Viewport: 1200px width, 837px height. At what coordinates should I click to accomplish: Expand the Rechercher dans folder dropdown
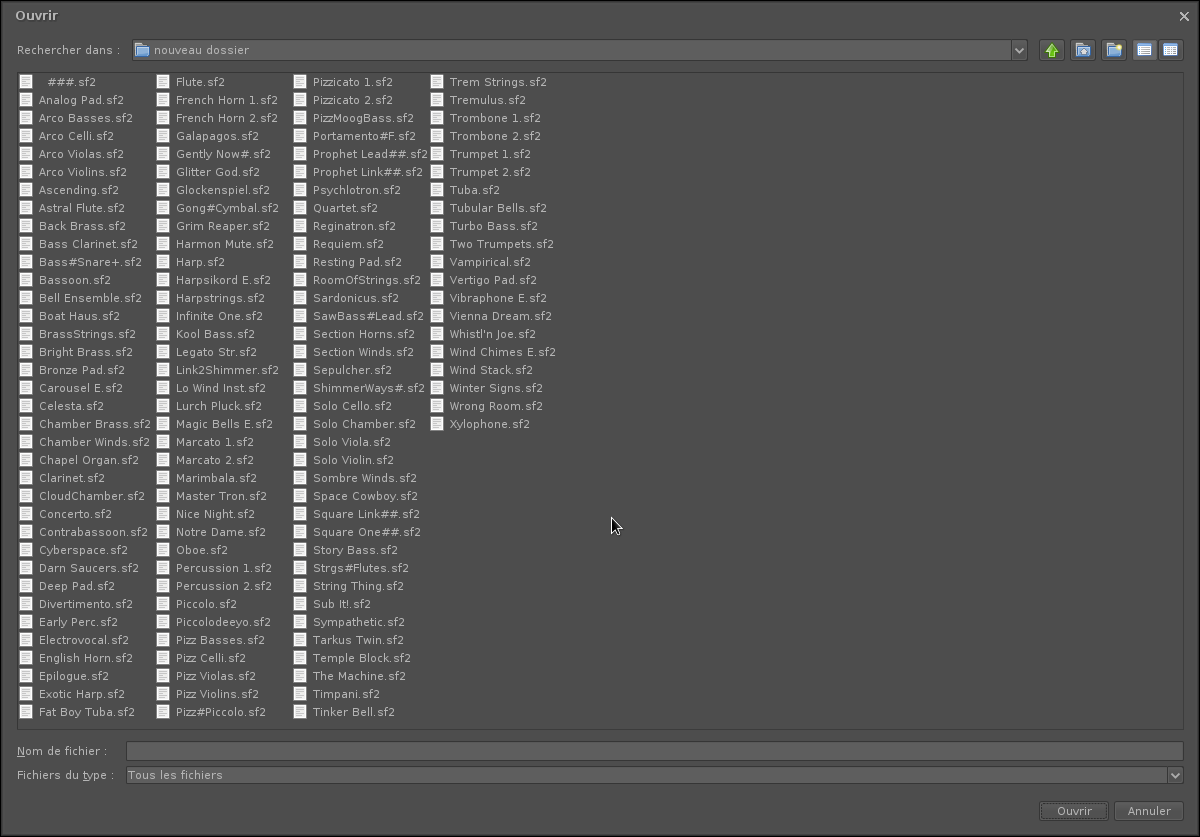[1019, 50]
